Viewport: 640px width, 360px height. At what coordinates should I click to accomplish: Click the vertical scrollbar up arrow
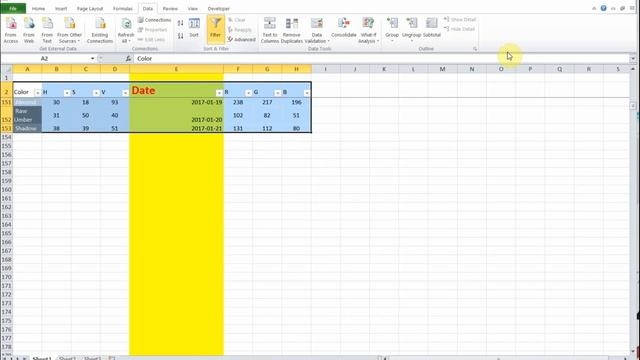pos(633,69)
